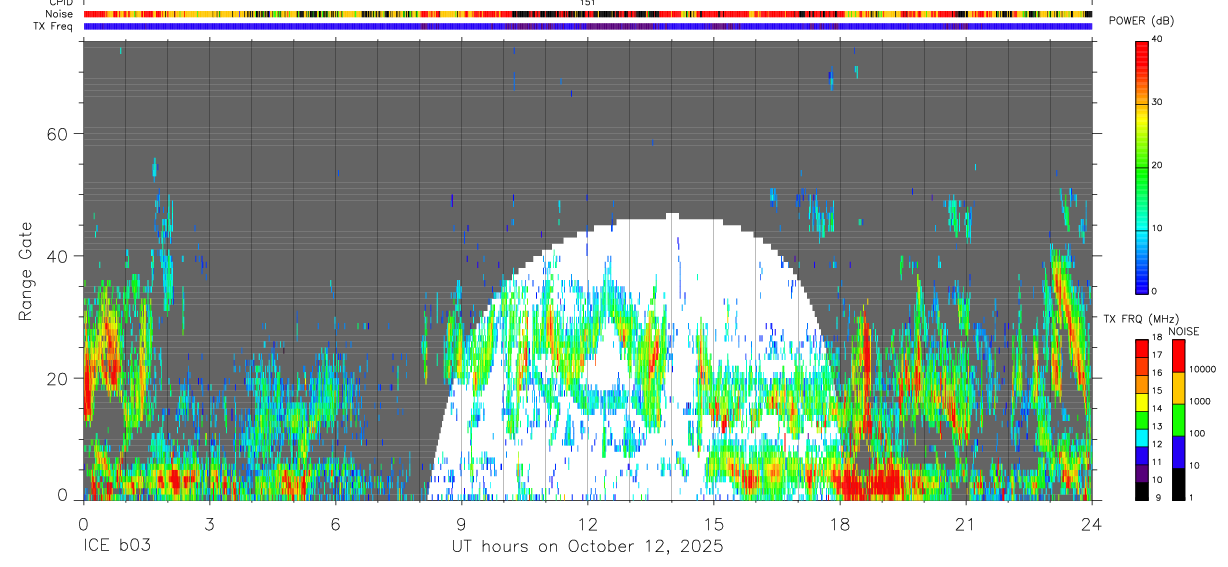Click the TX Freq row label at top
The height and width of the screenshot is (567, 1228).
[x=54, y=26]
